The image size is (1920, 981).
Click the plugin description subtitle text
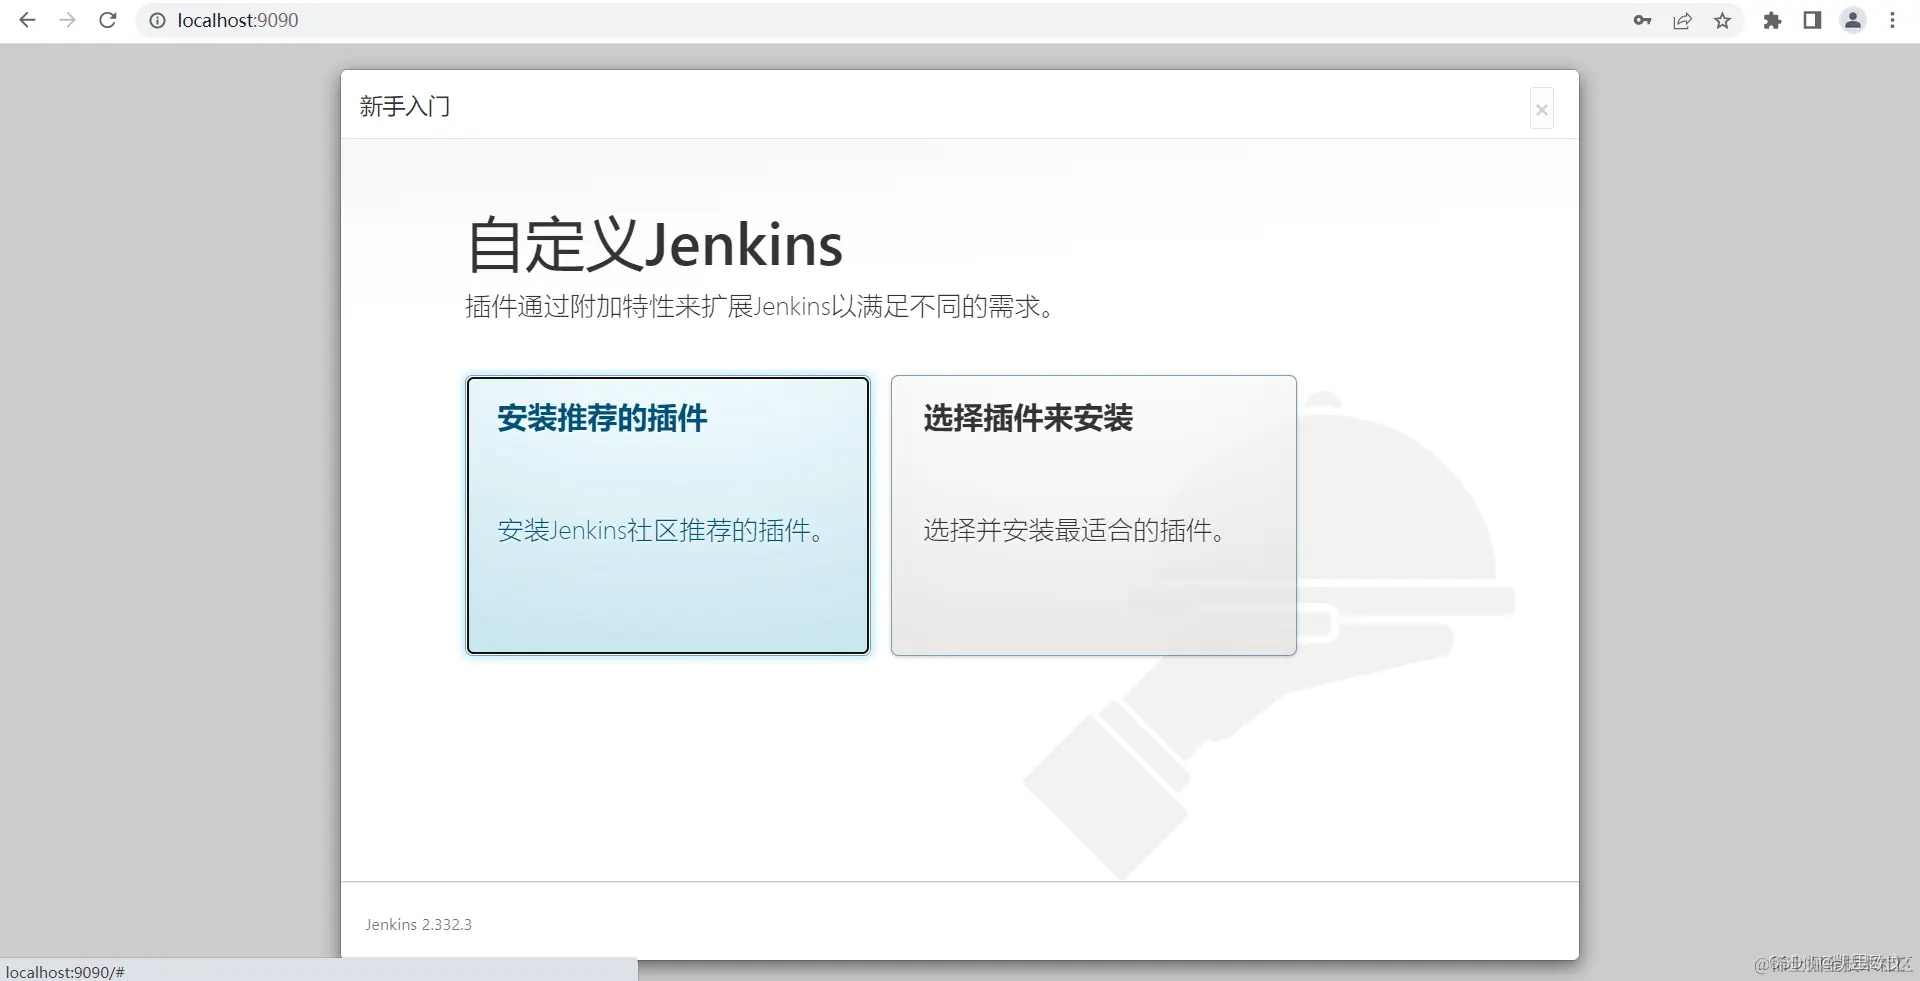762,306
